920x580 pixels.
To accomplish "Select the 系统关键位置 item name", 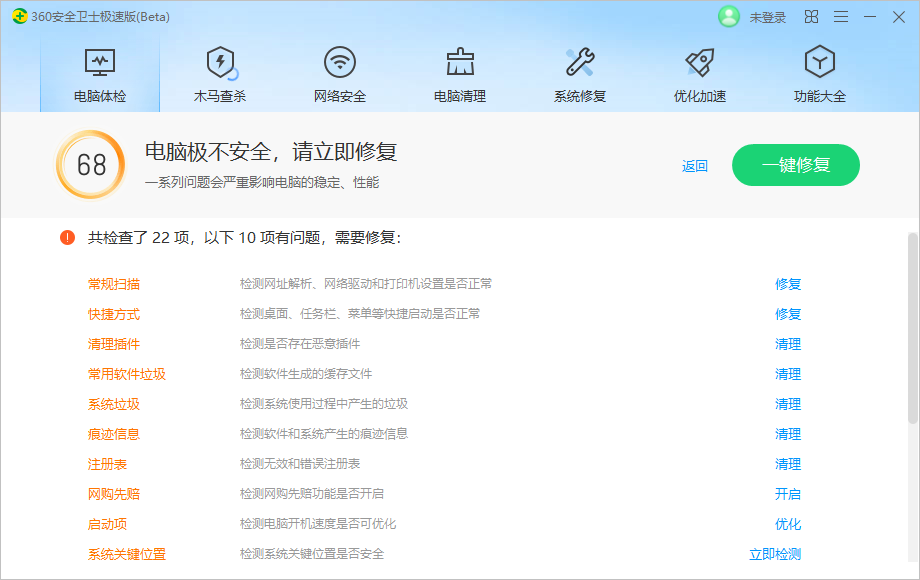I will tap(127, 554).
